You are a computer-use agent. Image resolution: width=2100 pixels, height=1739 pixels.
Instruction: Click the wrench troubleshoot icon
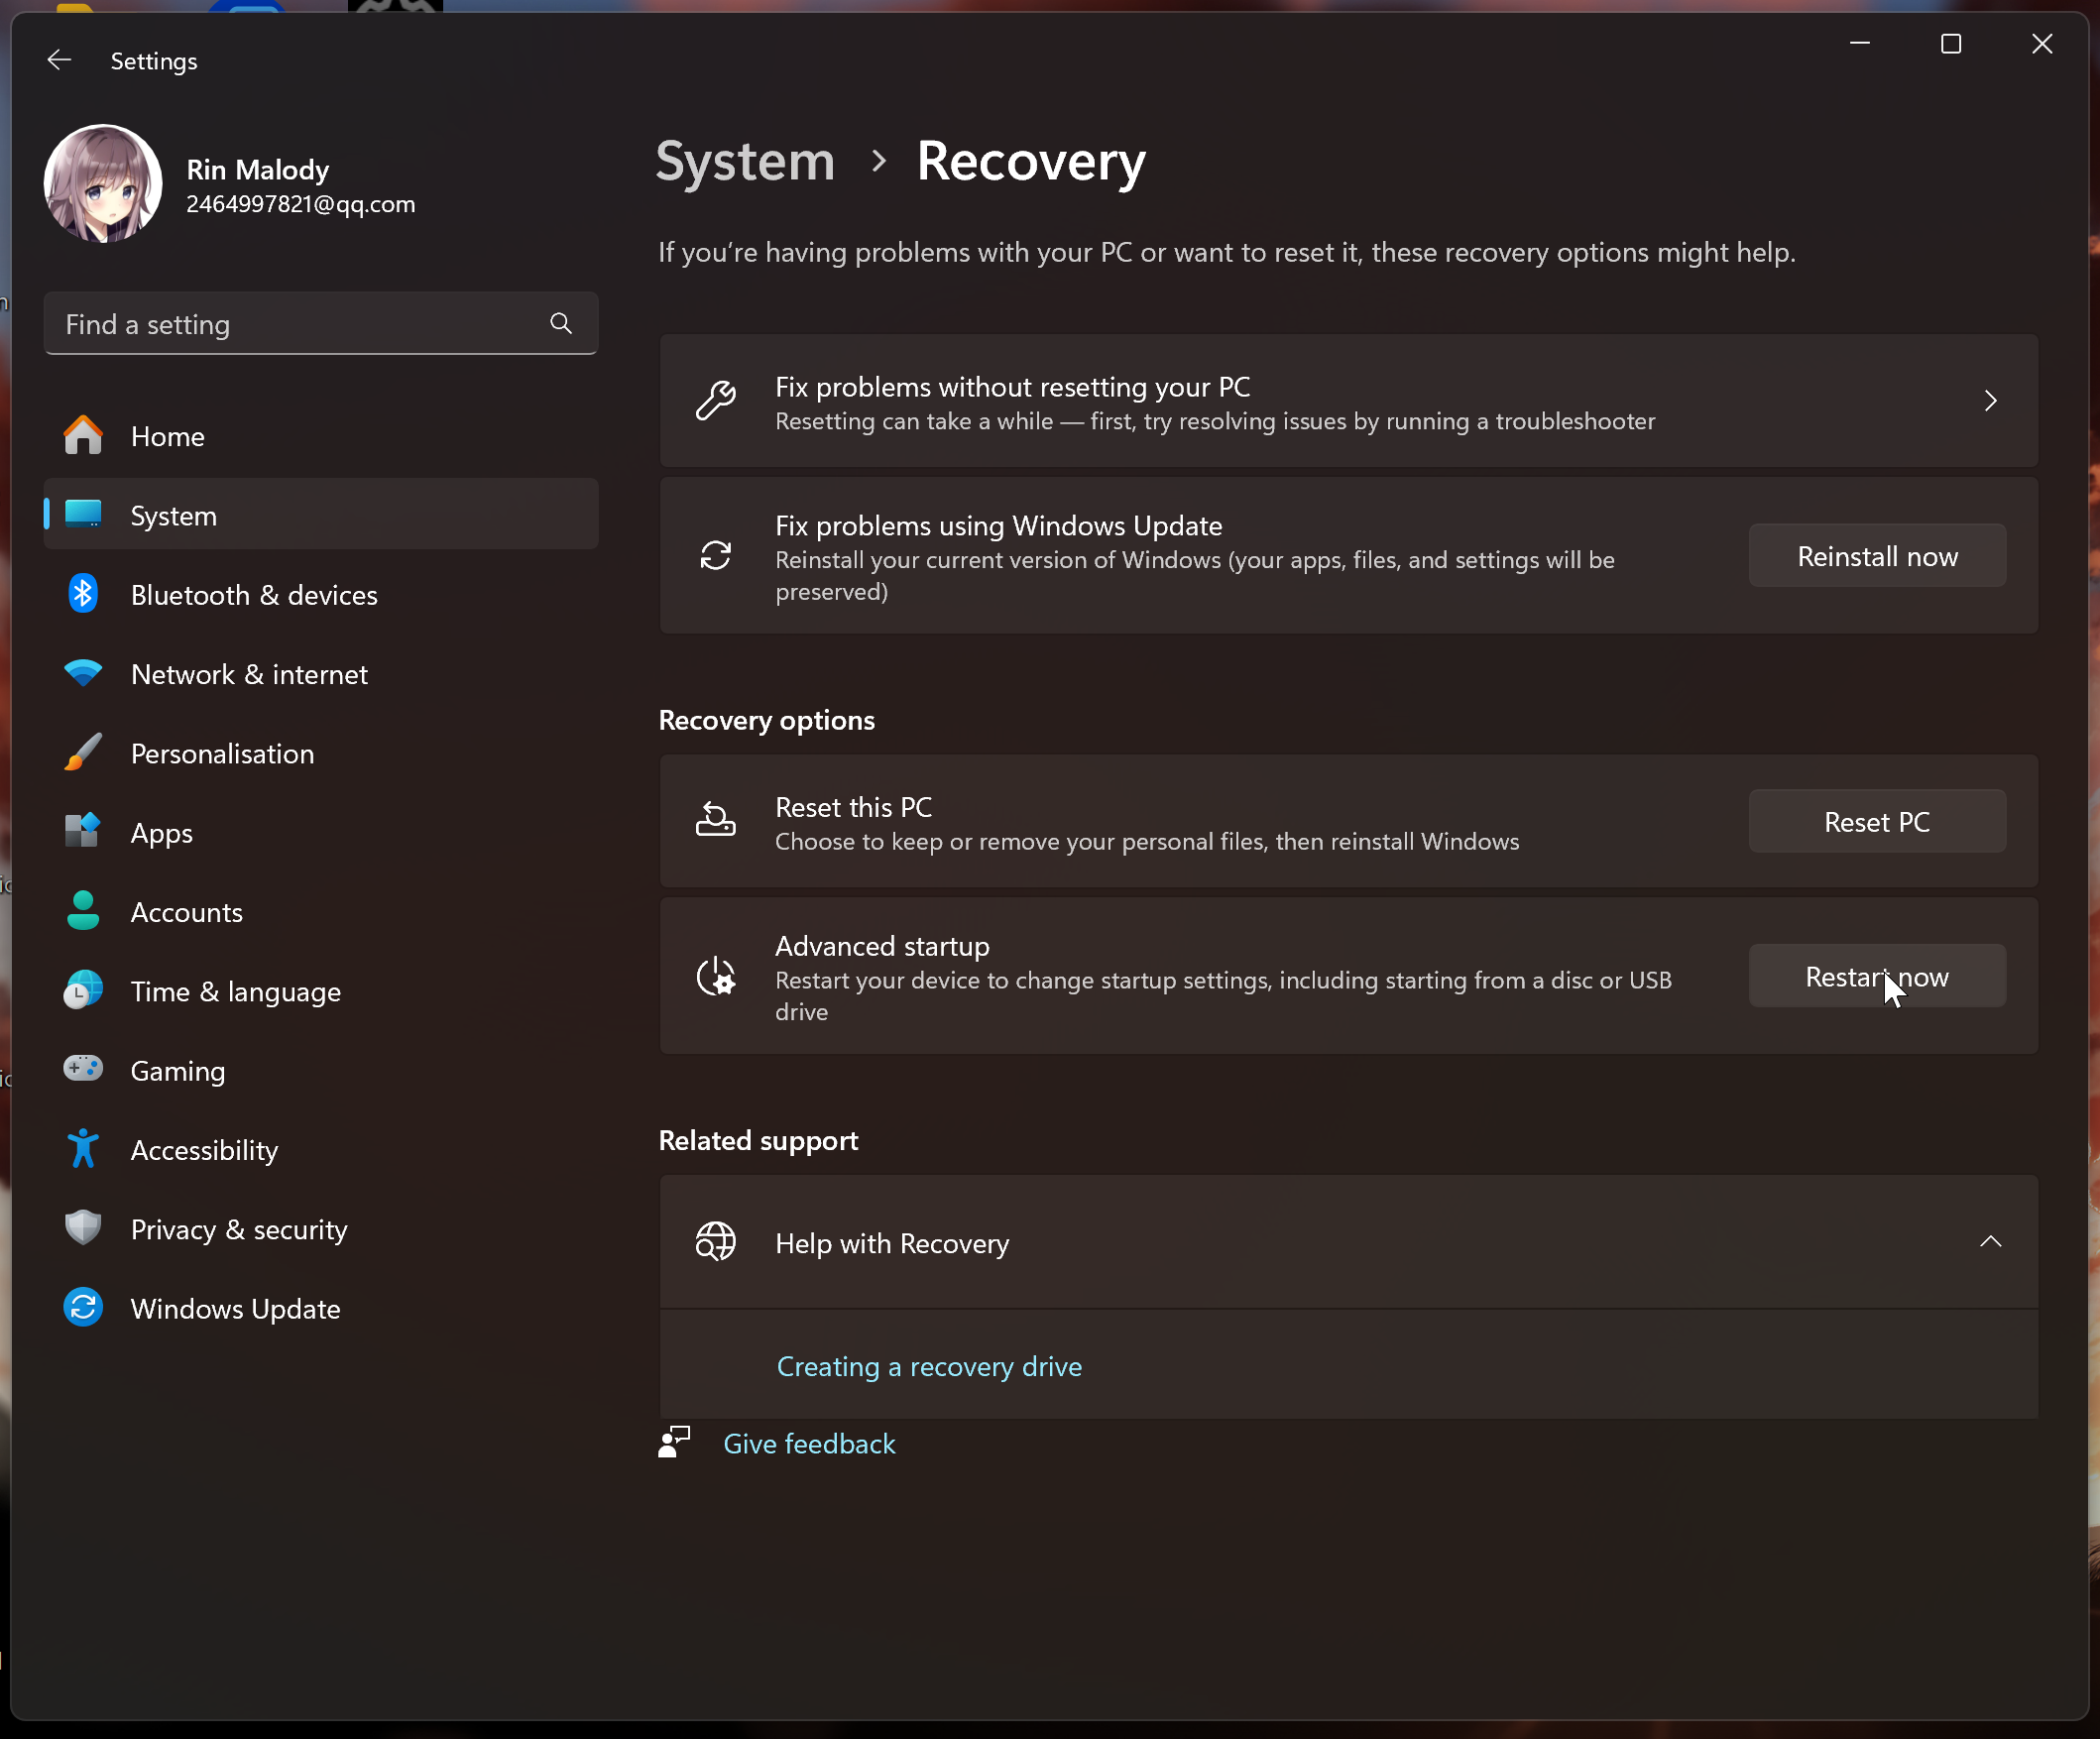click(x=716, y=400)
